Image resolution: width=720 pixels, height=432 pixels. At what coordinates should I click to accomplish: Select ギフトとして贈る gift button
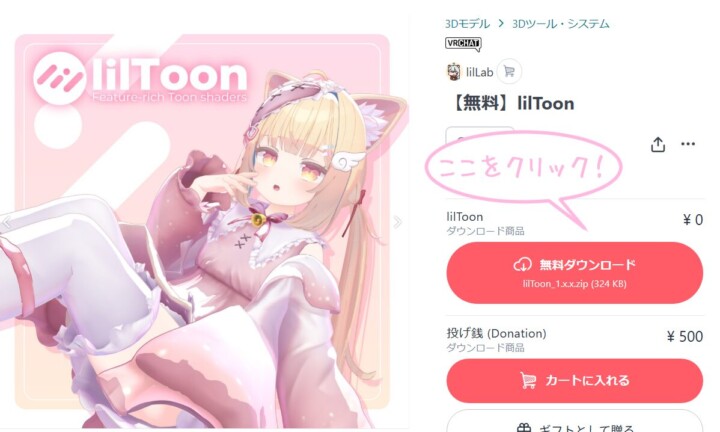[x=574, y=421]
